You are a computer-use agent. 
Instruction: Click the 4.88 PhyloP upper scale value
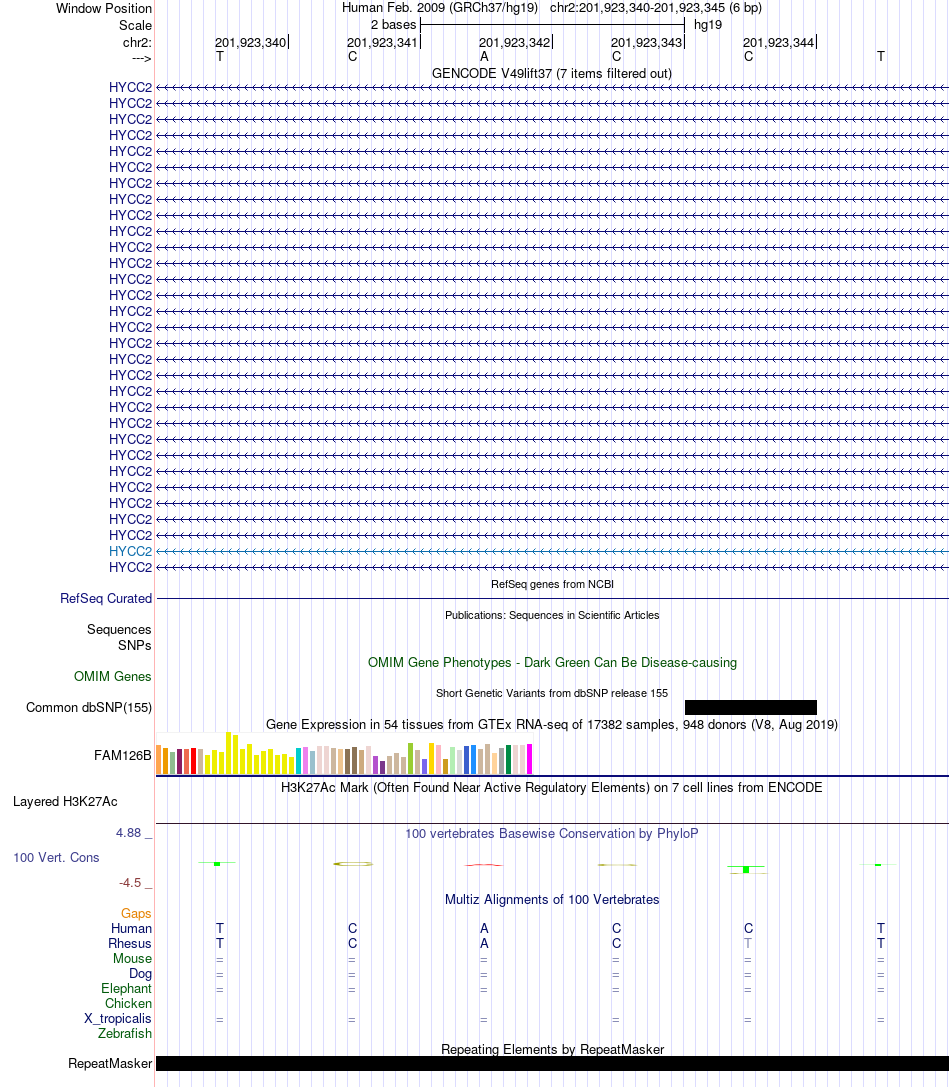click(x=128, y=833)
